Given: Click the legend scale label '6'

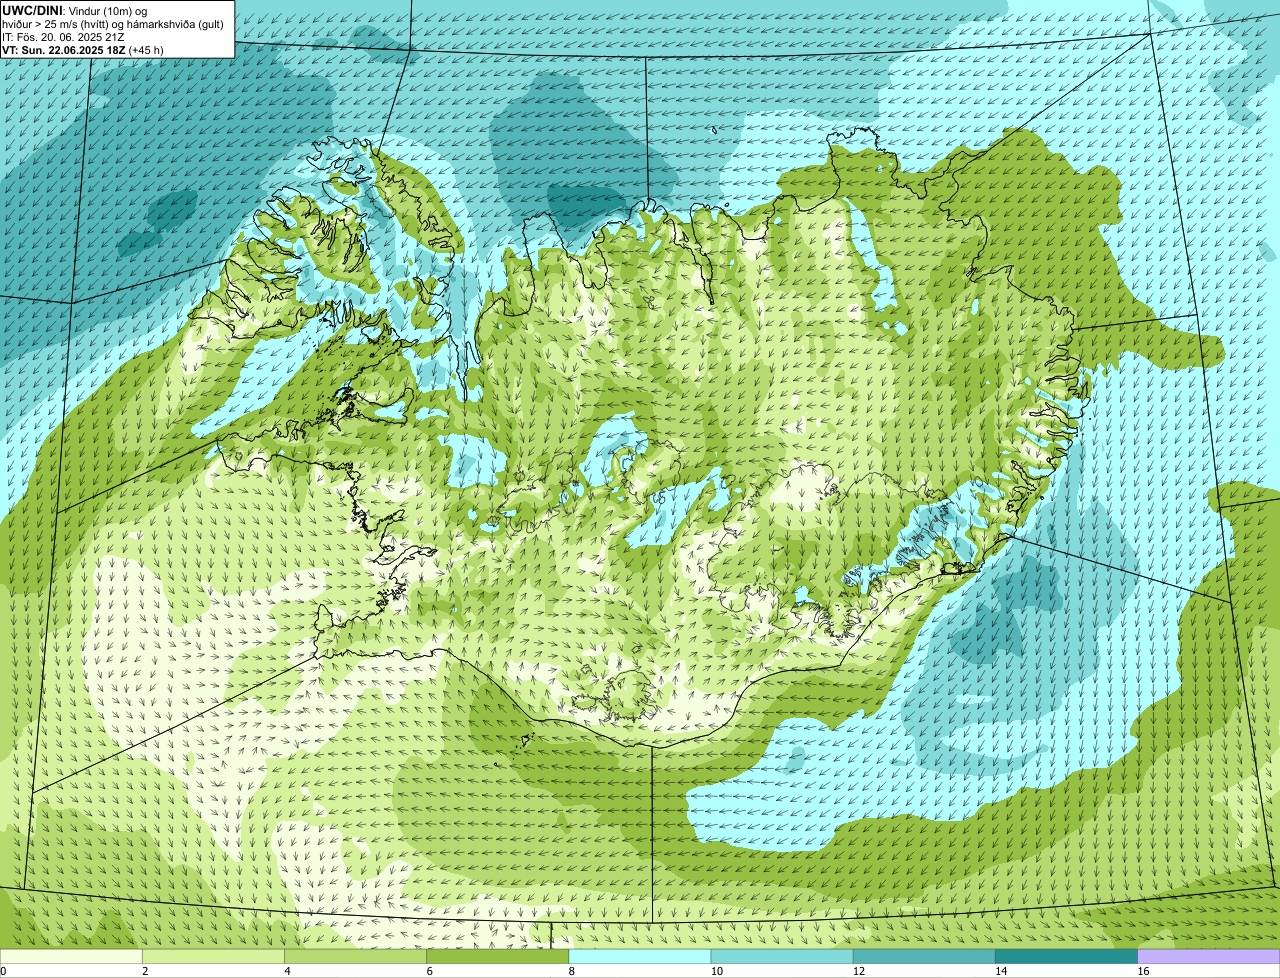Looking at the screenshot, I should tap(430, 971).
